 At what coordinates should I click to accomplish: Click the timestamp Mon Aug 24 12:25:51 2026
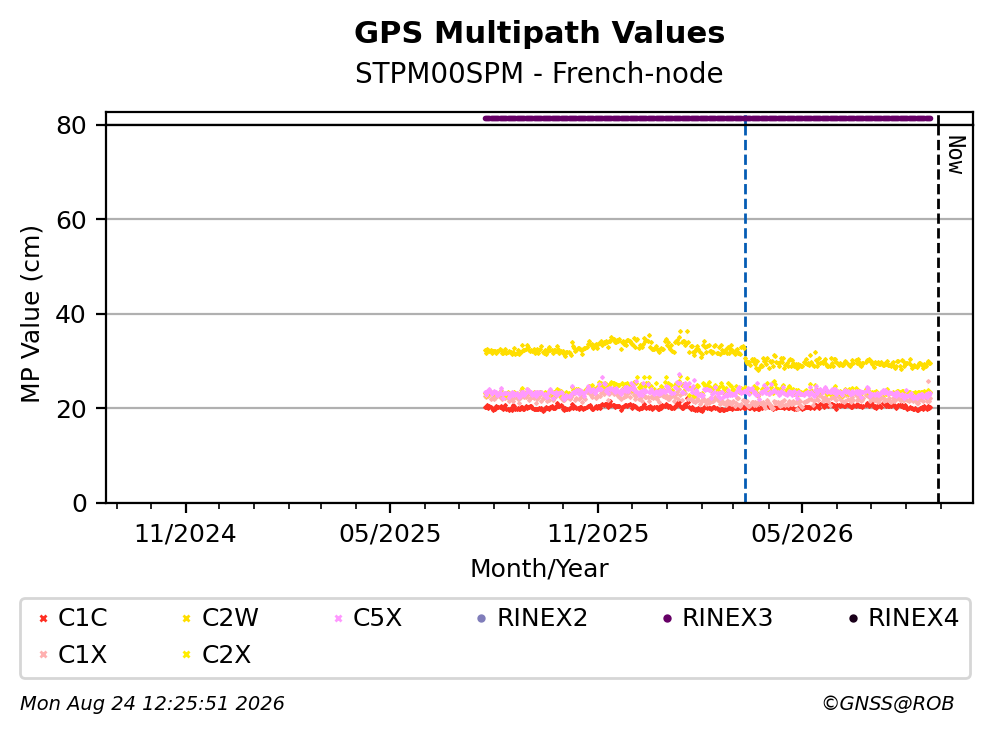(x=152, y=704)
